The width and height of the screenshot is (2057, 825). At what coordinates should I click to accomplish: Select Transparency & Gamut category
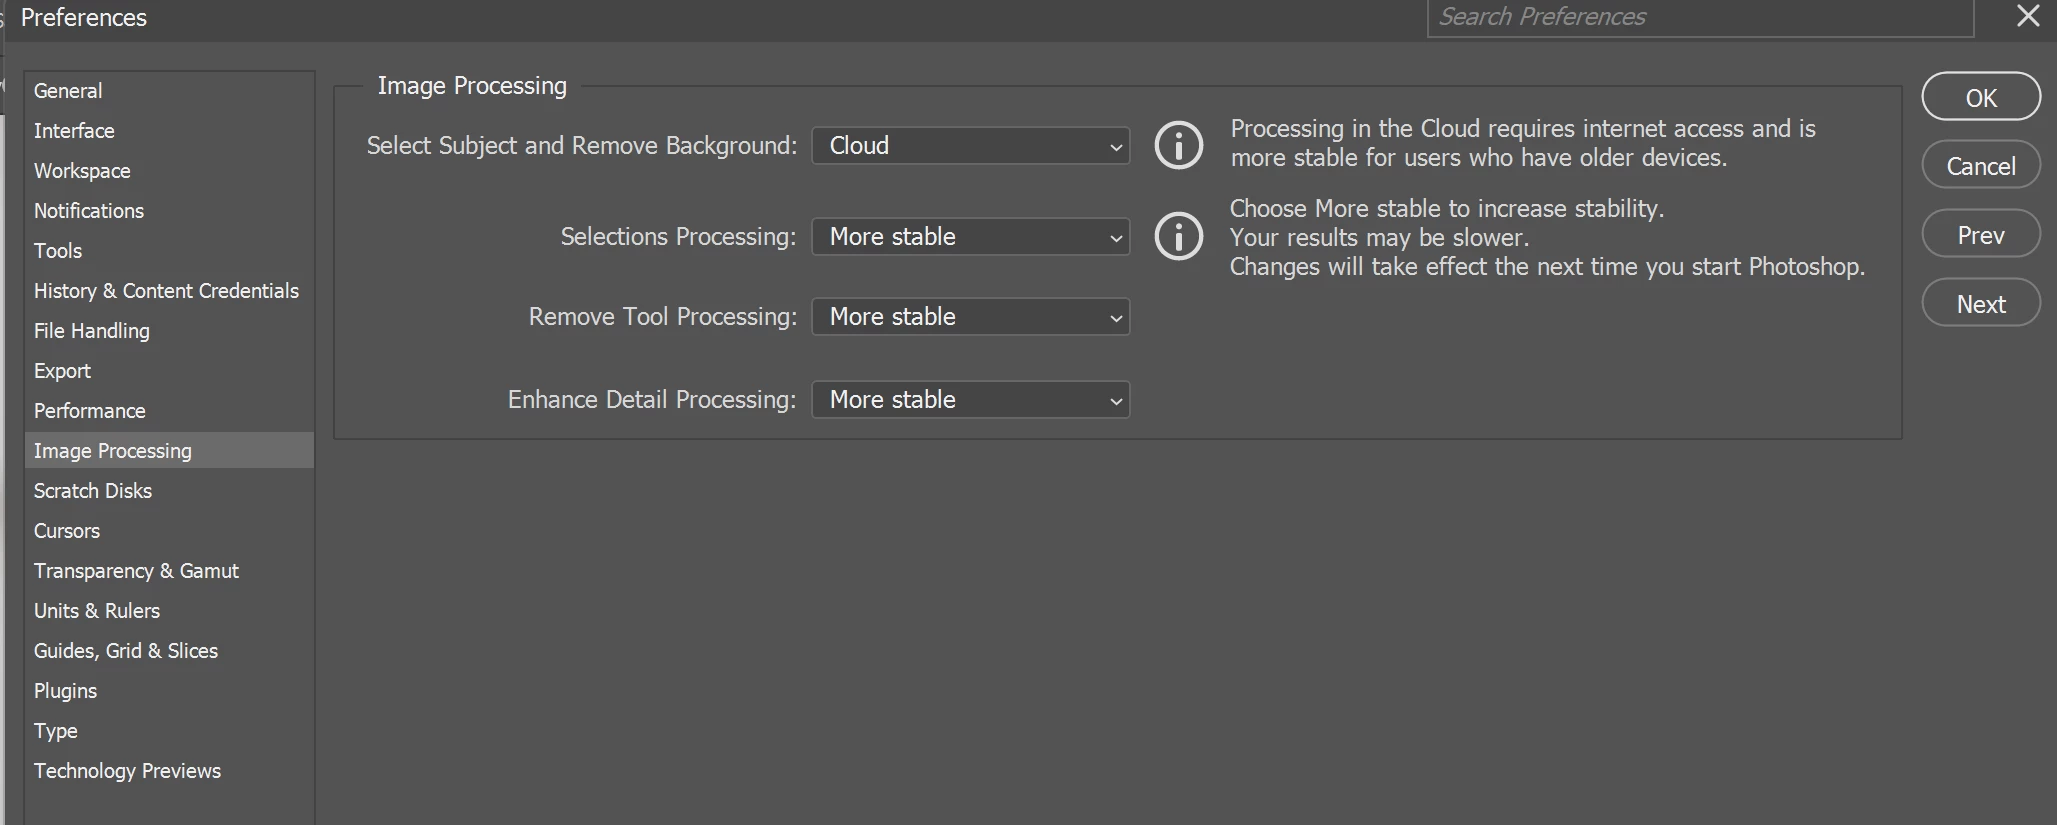point(136,571)
